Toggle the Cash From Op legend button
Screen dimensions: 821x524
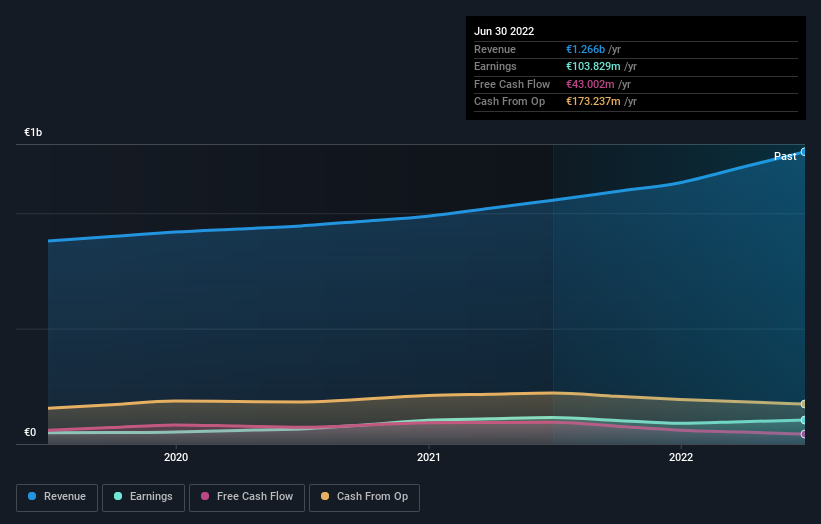[364, 497]
